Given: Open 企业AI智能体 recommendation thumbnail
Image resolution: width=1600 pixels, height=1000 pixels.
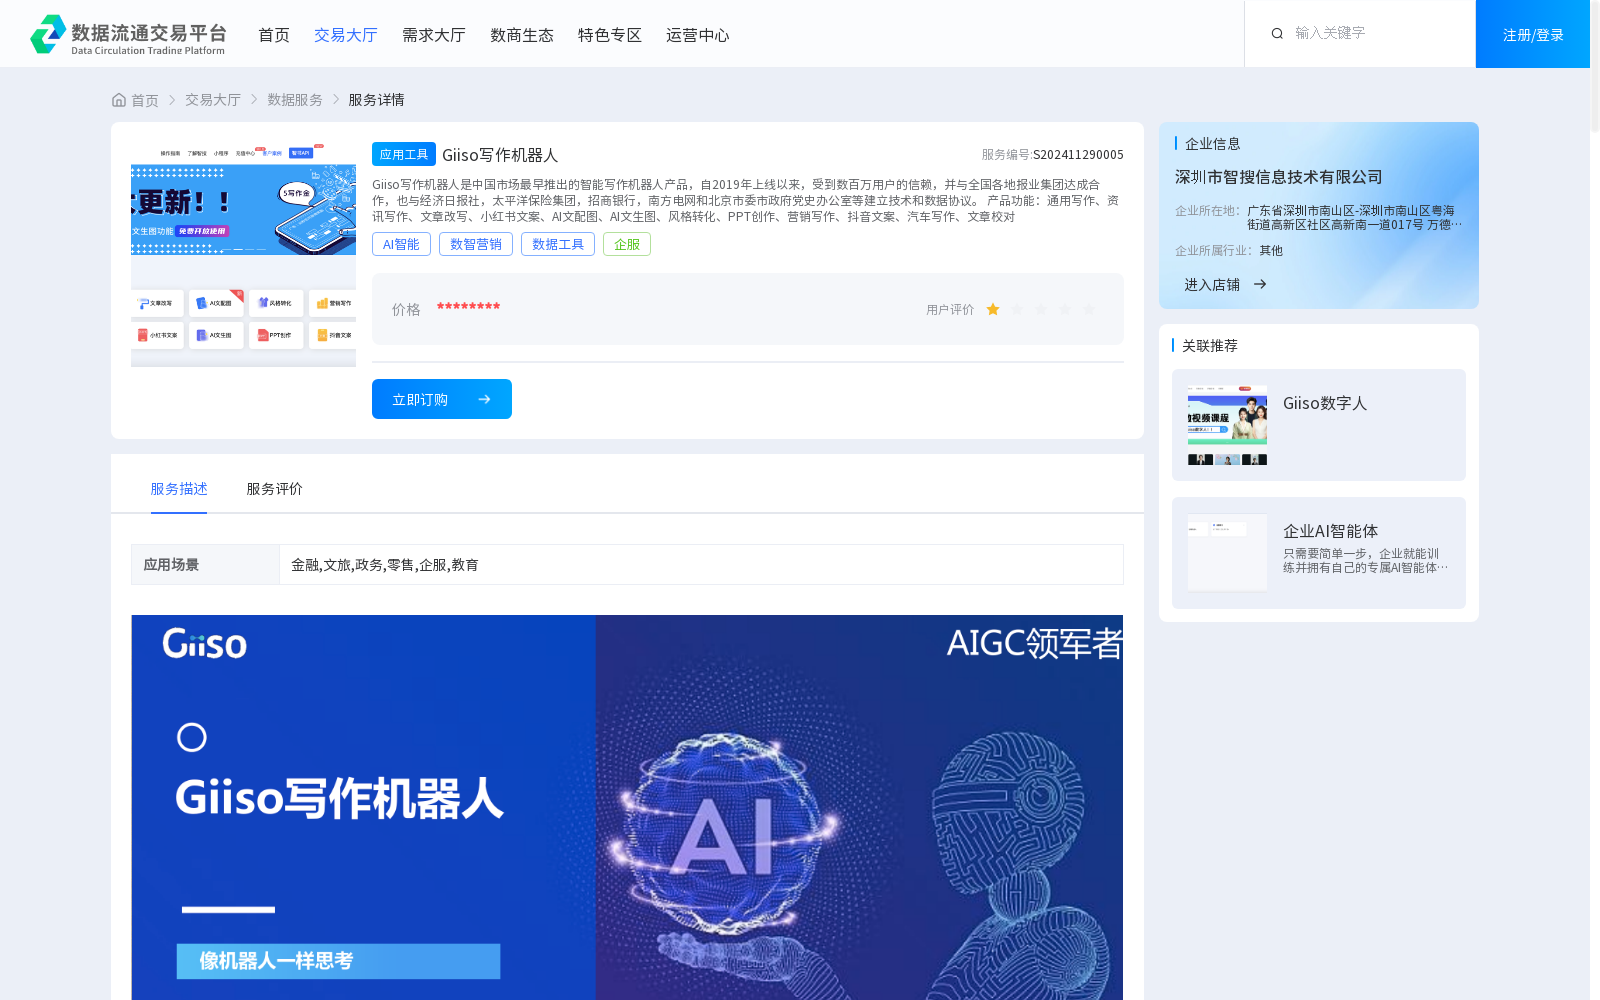Looking at the screenshot, I should click(x=1227, y=553).
